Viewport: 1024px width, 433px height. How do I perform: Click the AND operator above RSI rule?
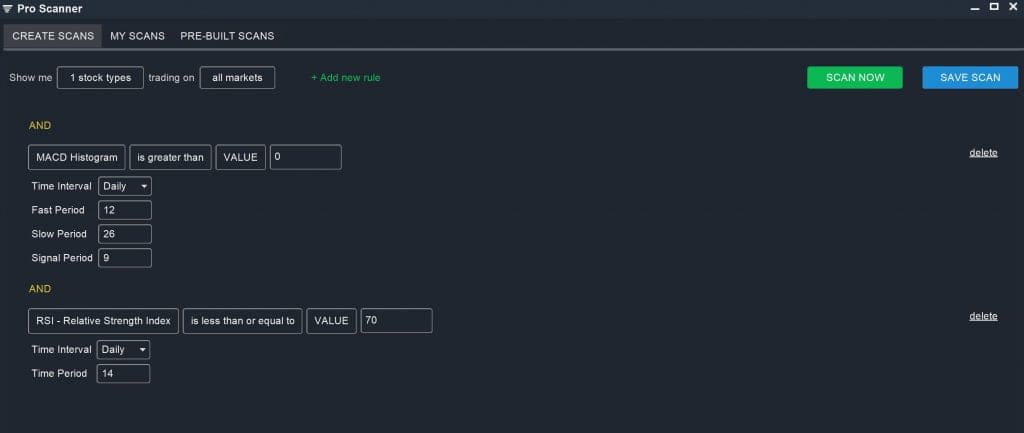tap(40, 289)
